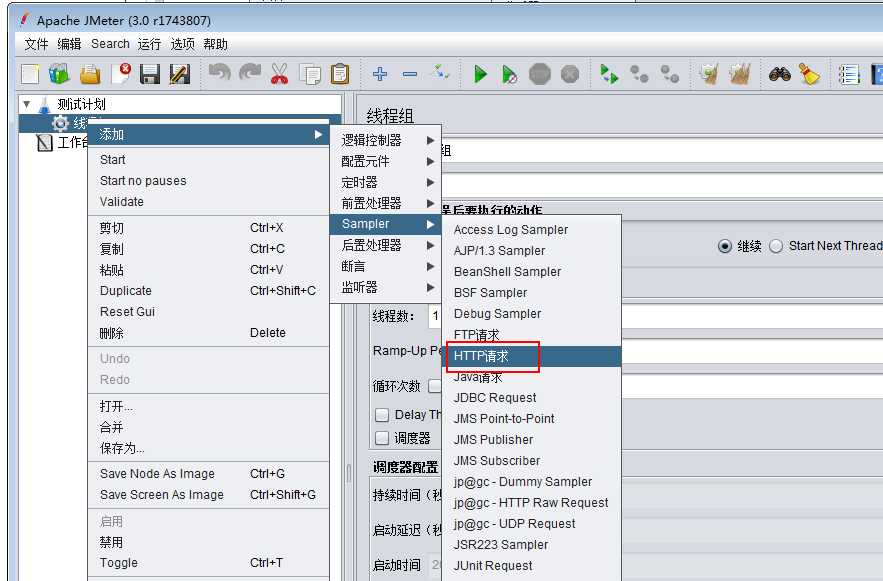Click the Shutdown test icon
Viewport: 883px width, 581px height.
570,74
